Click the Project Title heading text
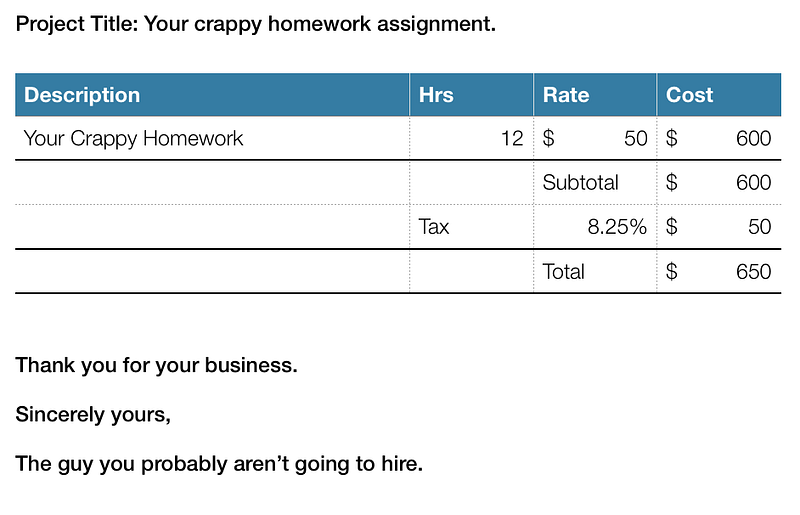This screenshot has width=800, height=515. coord(256,24)
